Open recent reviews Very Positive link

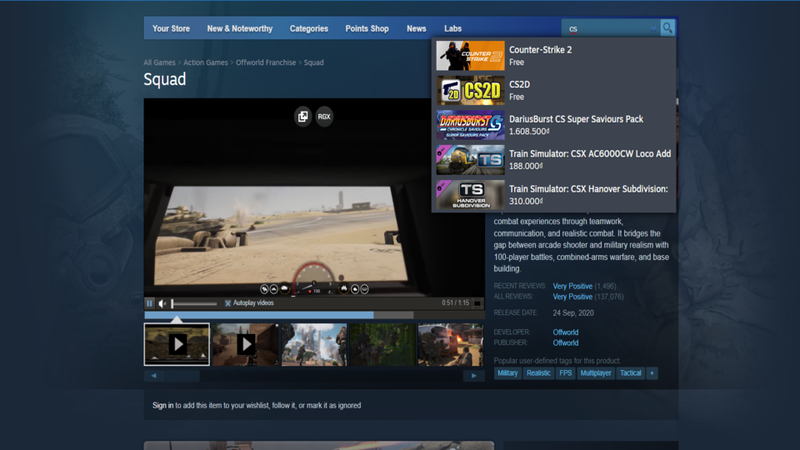(x=572, y=286)
